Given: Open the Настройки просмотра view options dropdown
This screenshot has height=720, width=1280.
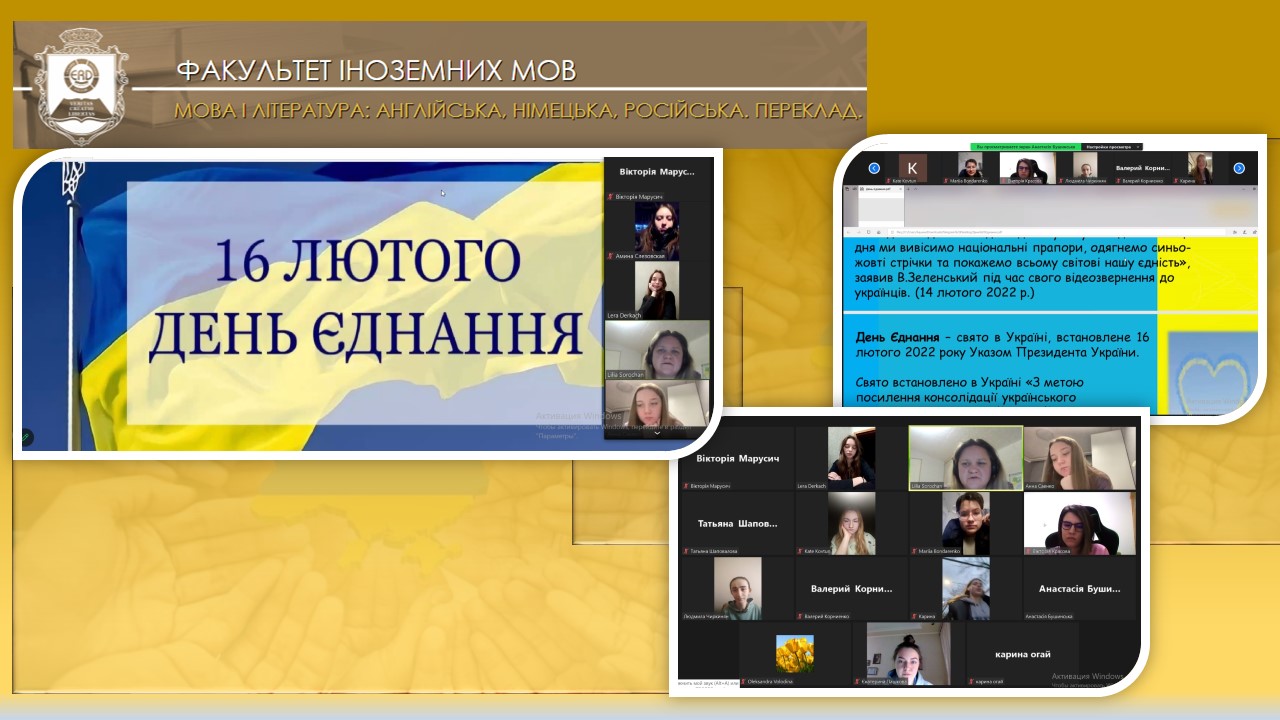Looking at the screenshot, I should coord(1111,147).
